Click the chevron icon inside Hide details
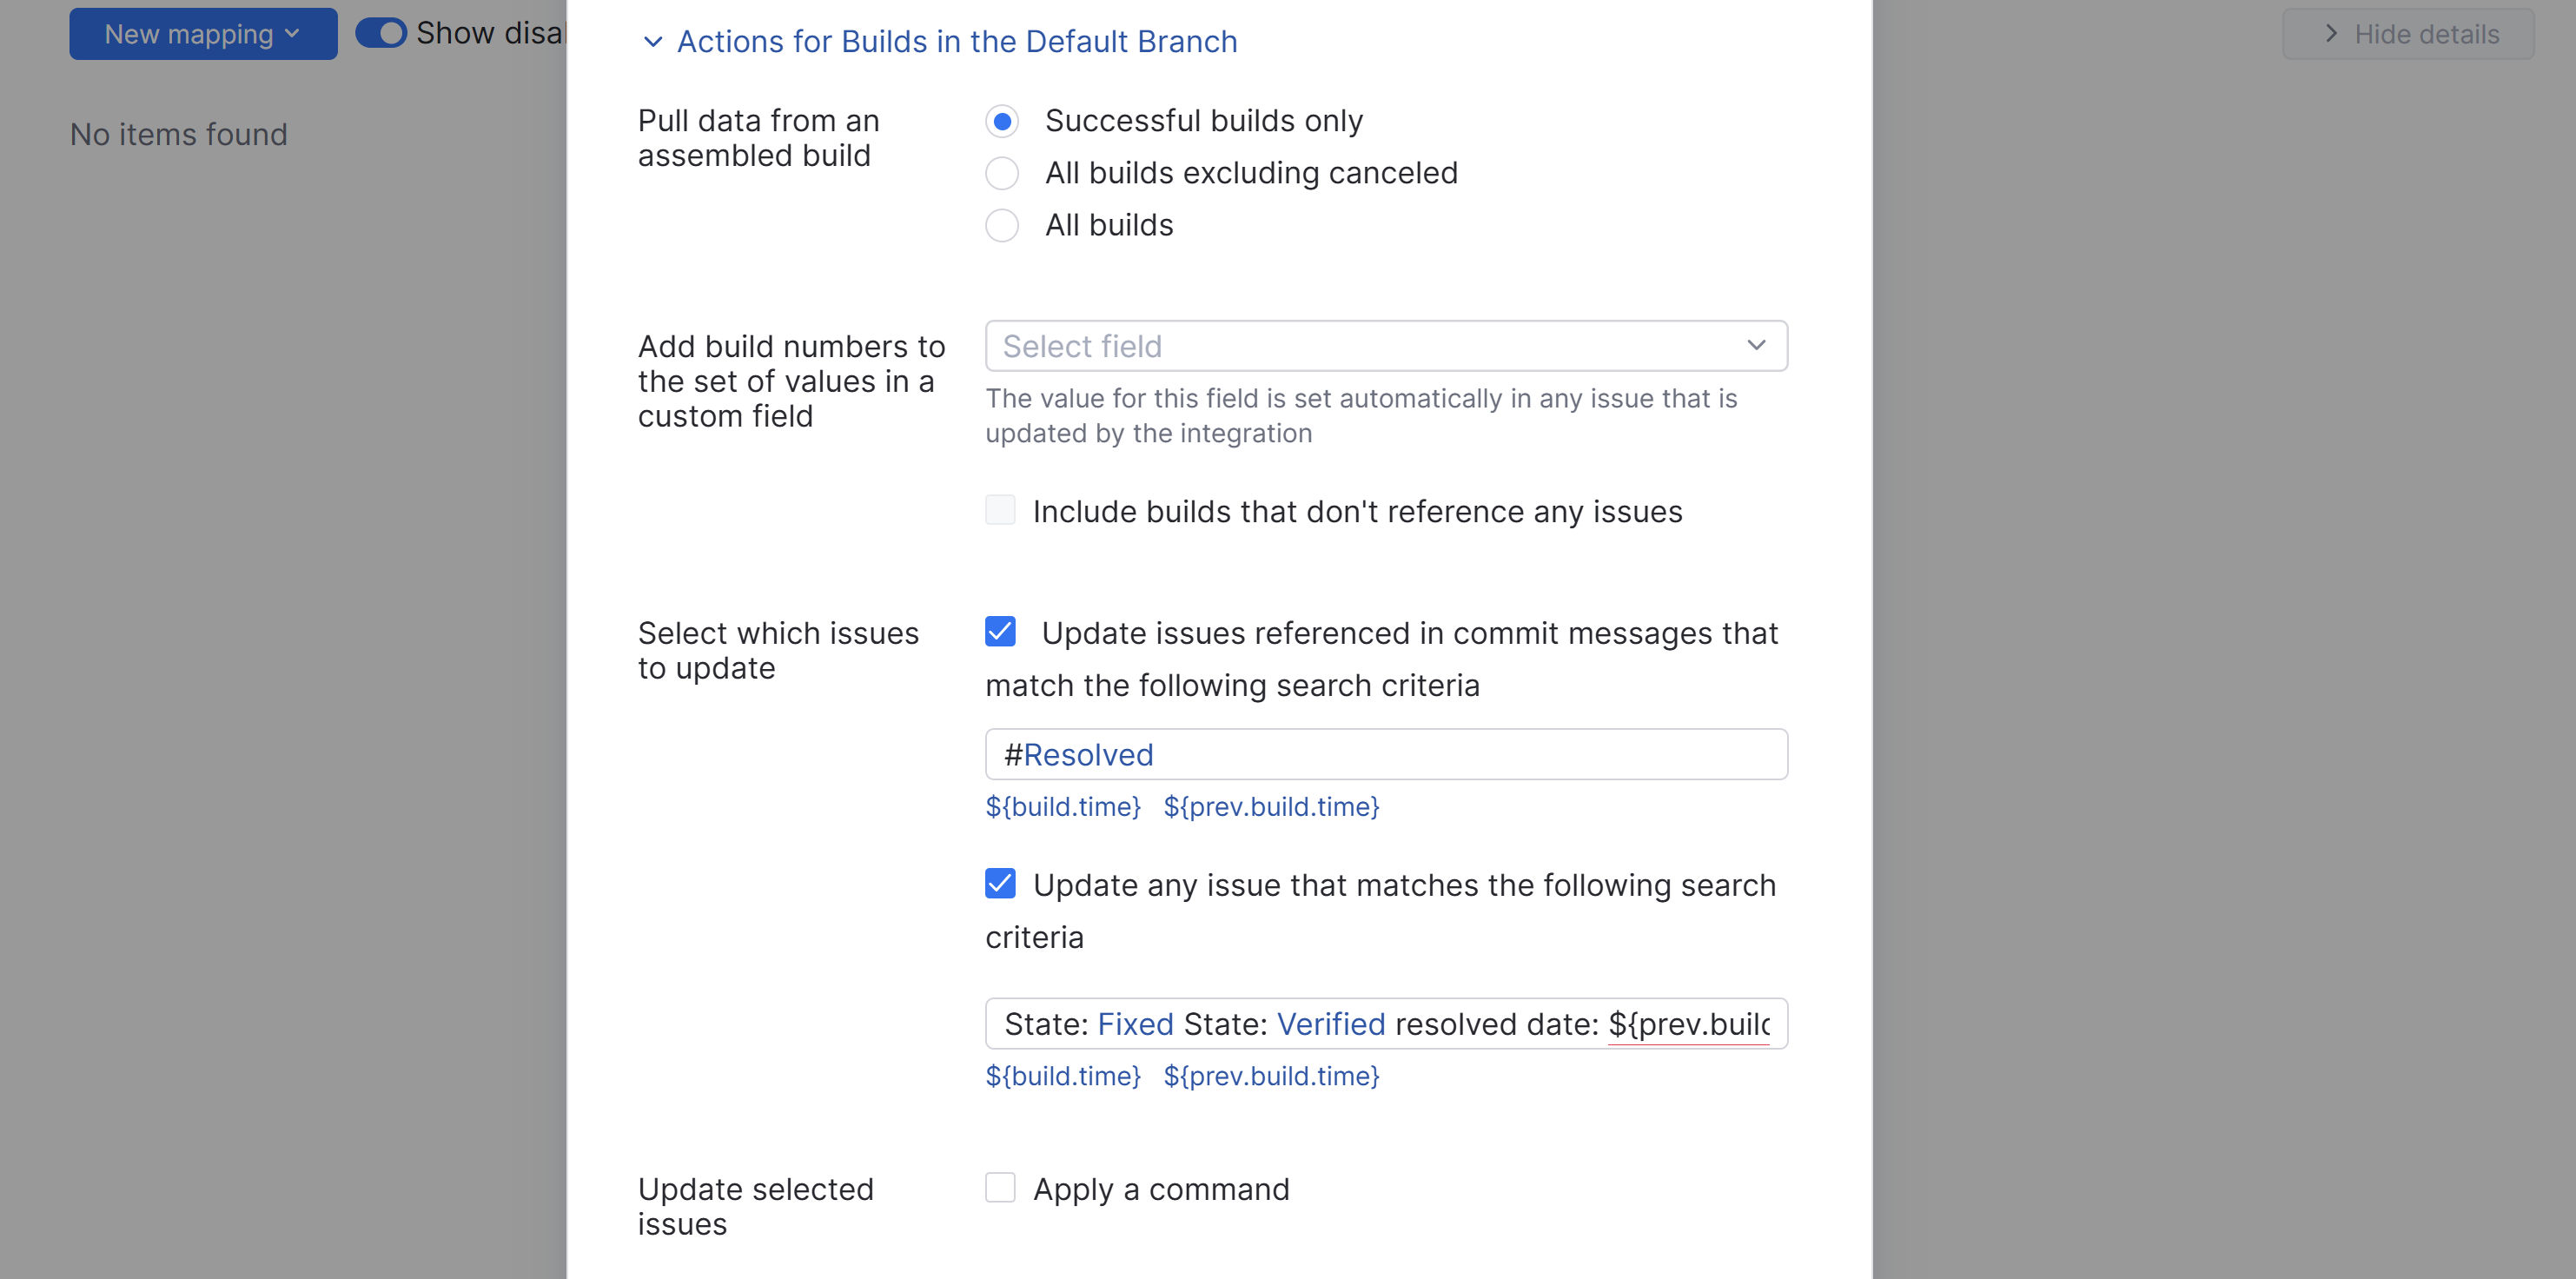Screen dimensions: 2576x1279 pos(2330,33)
